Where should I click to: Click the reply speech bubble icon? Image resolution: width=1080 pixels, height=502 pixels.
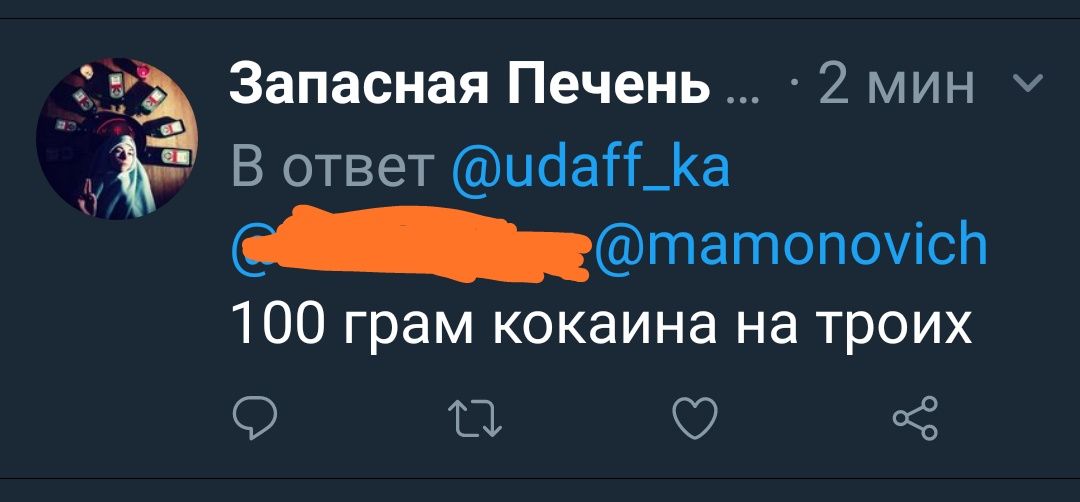point(255,417)
